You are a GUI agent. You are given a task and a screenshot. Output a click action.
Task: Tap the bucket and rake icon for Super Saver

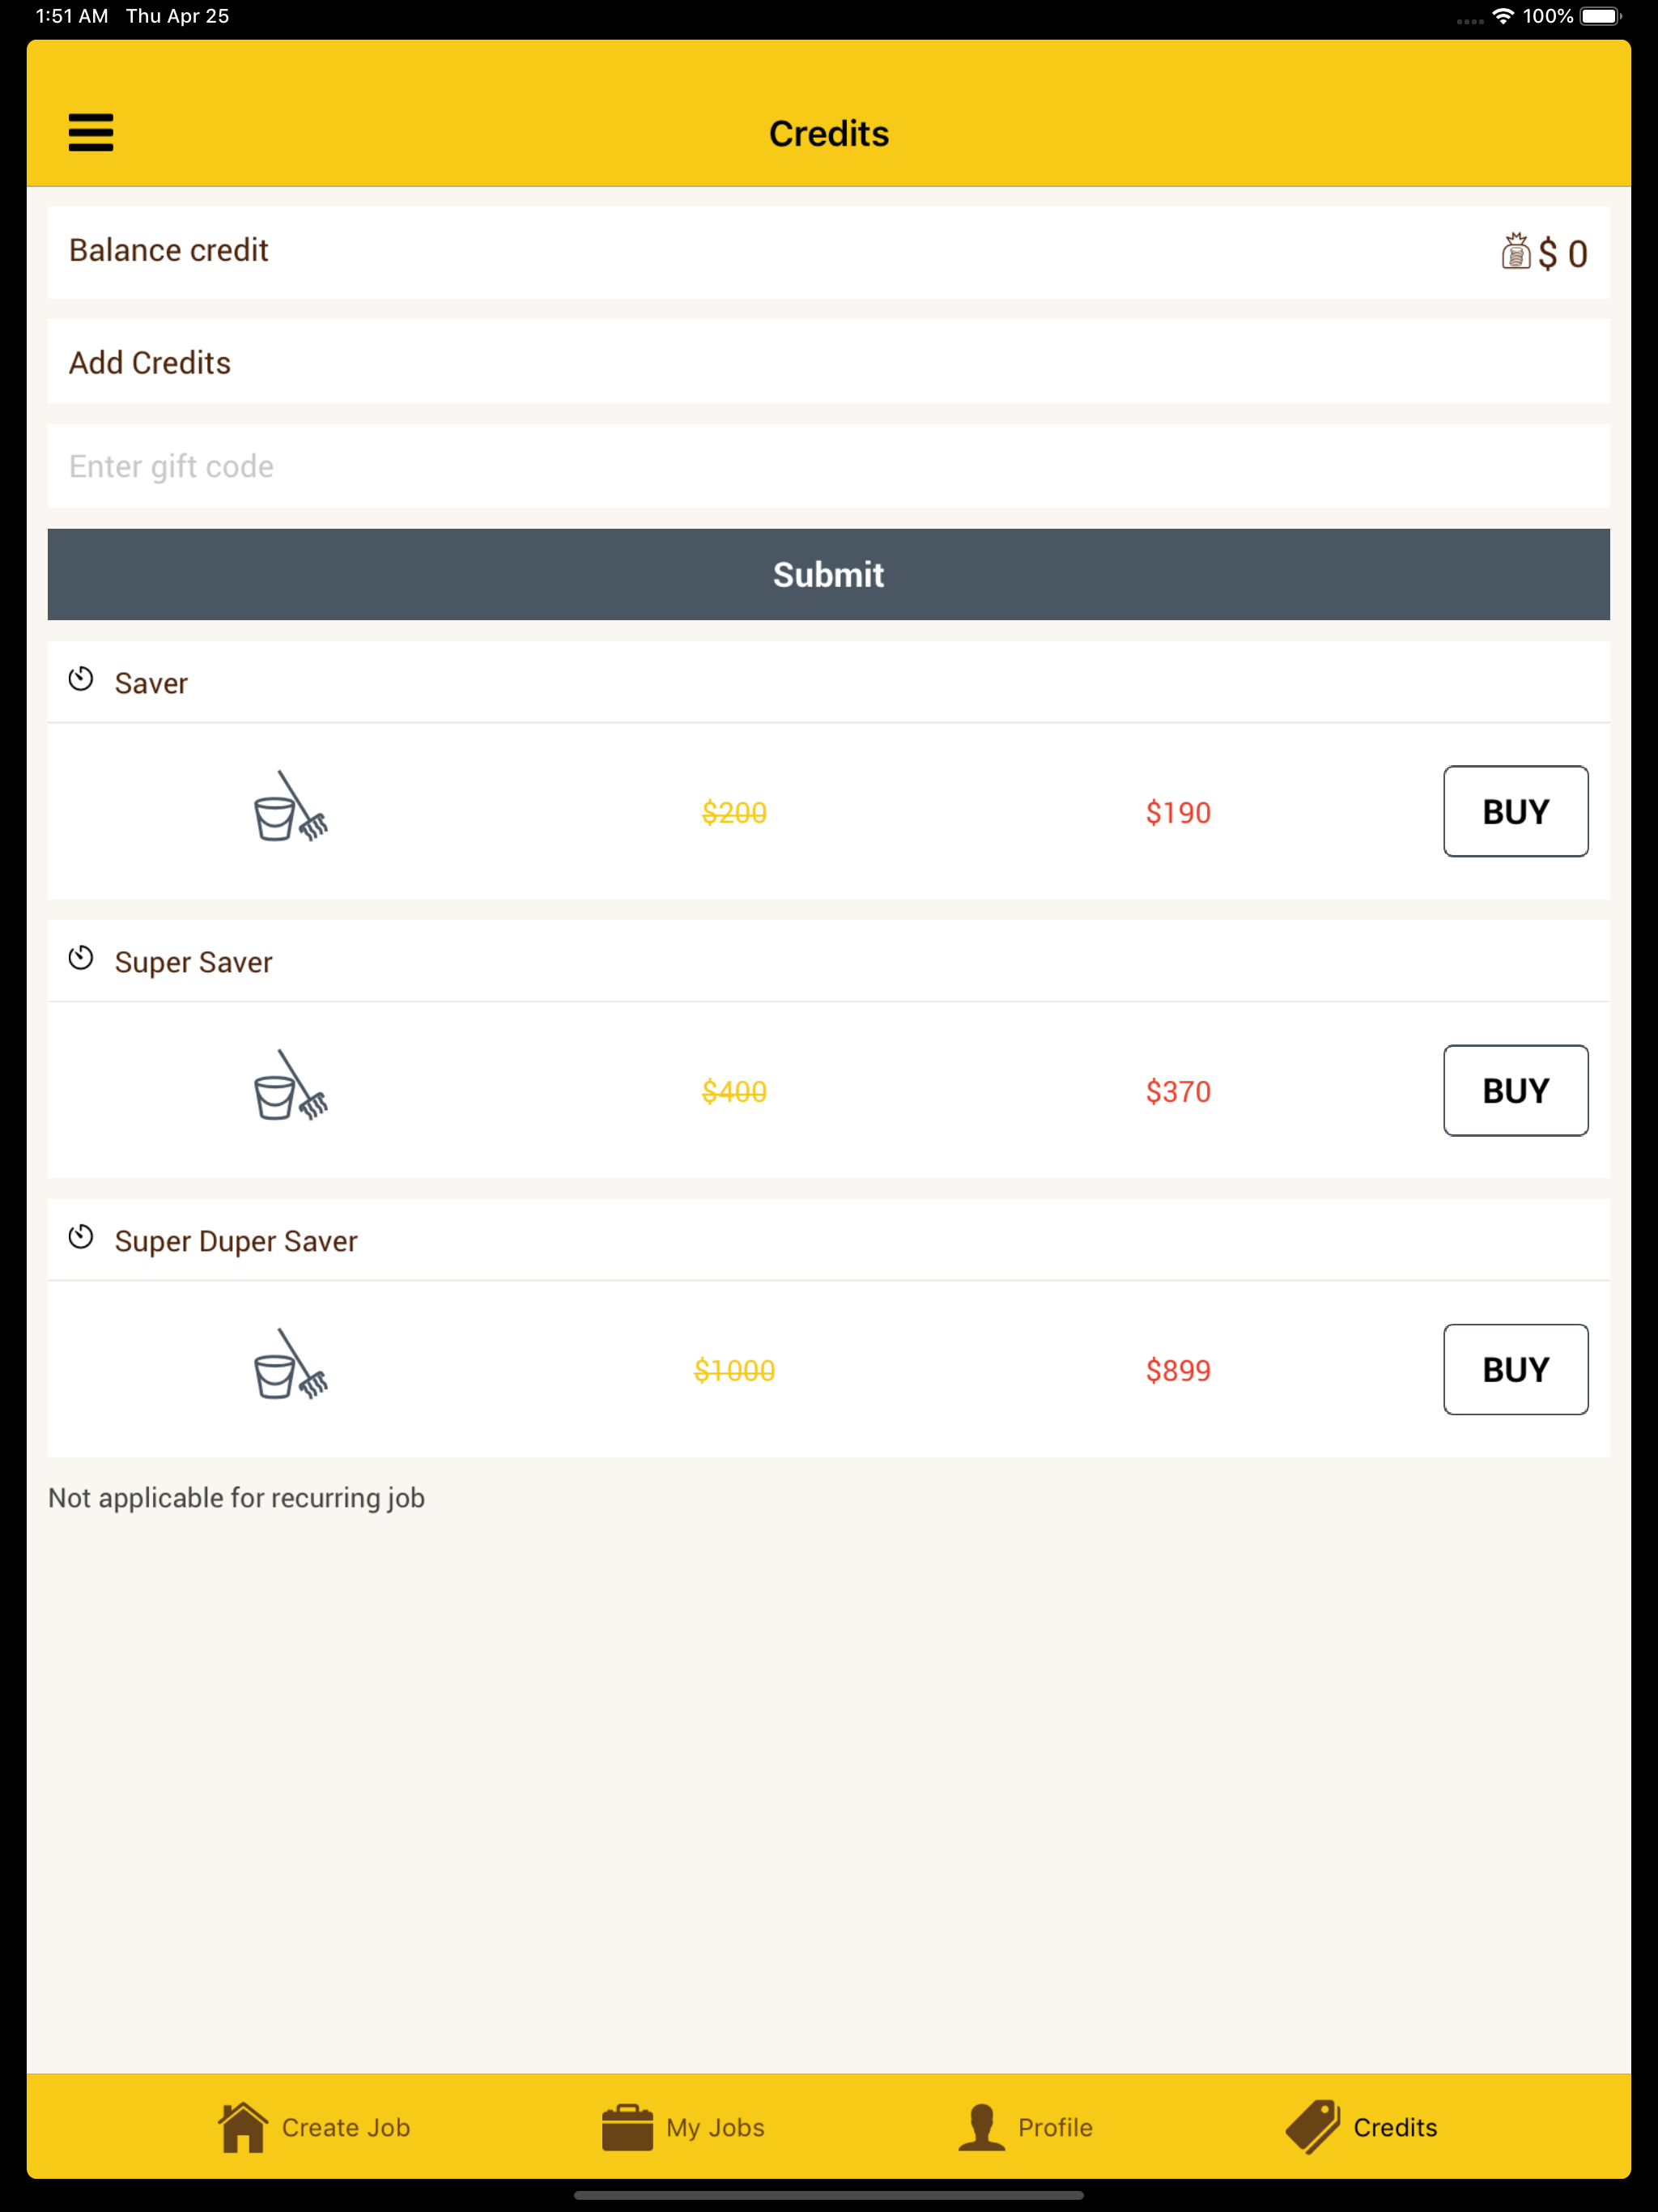point(290,1087)
